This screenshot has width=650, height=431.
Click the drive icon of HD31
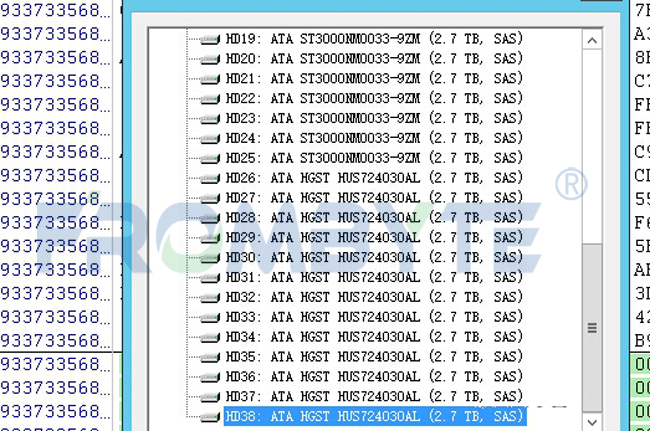(x=210, y=278)
